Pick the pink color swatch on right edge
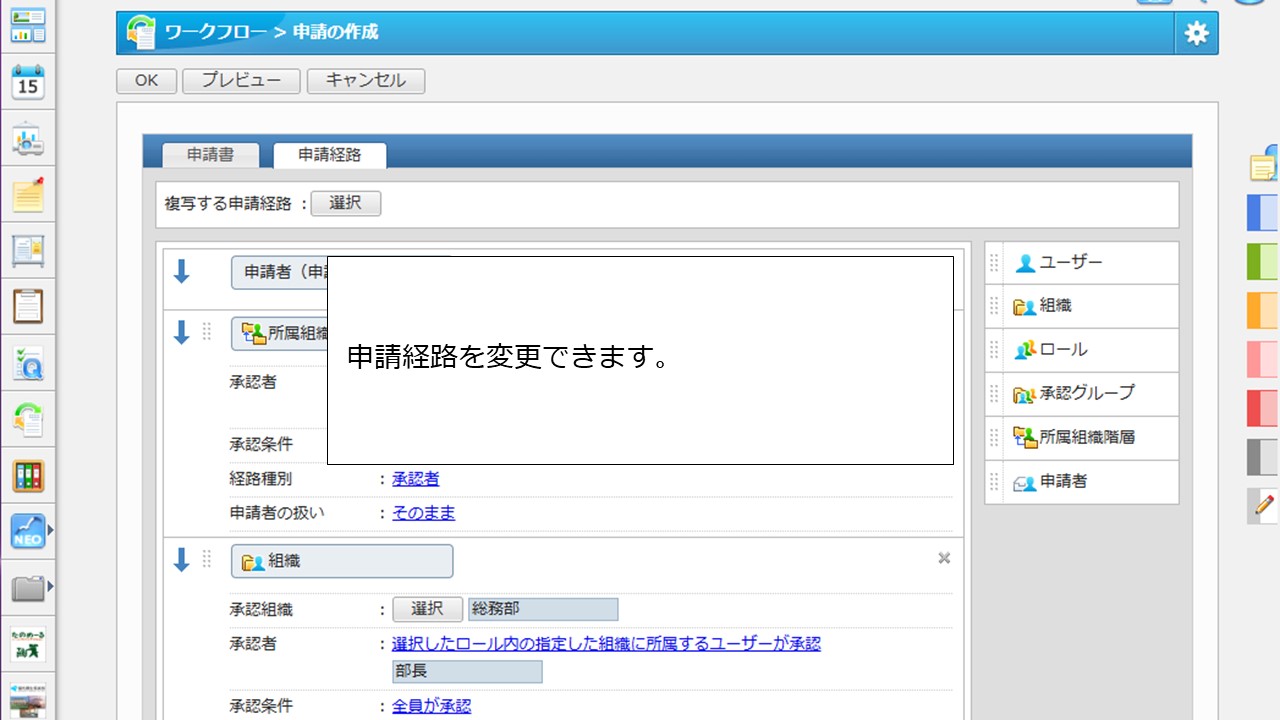1280x720 pixels. tap(1264, 359)
